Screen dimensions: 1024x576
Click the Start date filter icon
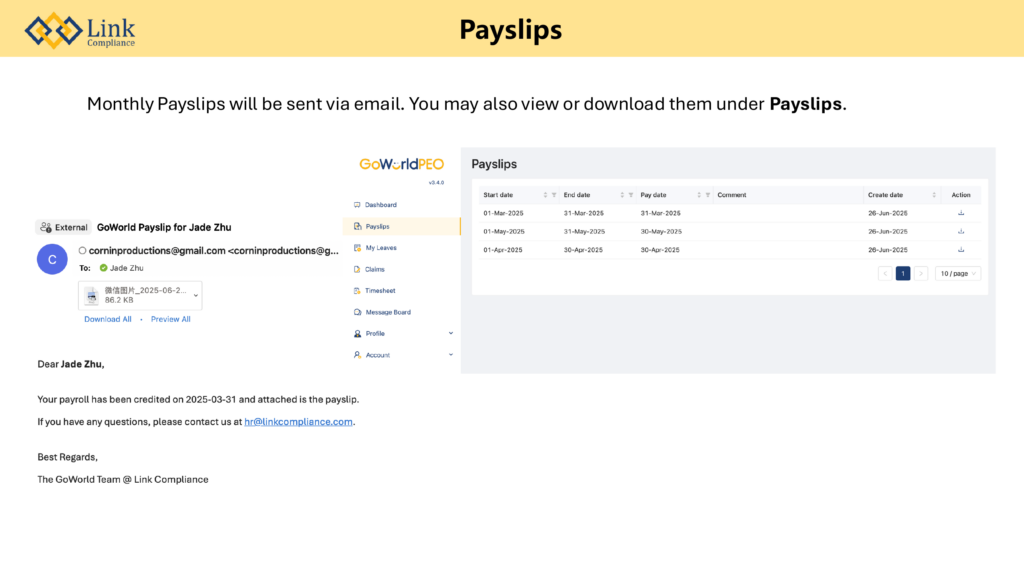click(554, 195)
